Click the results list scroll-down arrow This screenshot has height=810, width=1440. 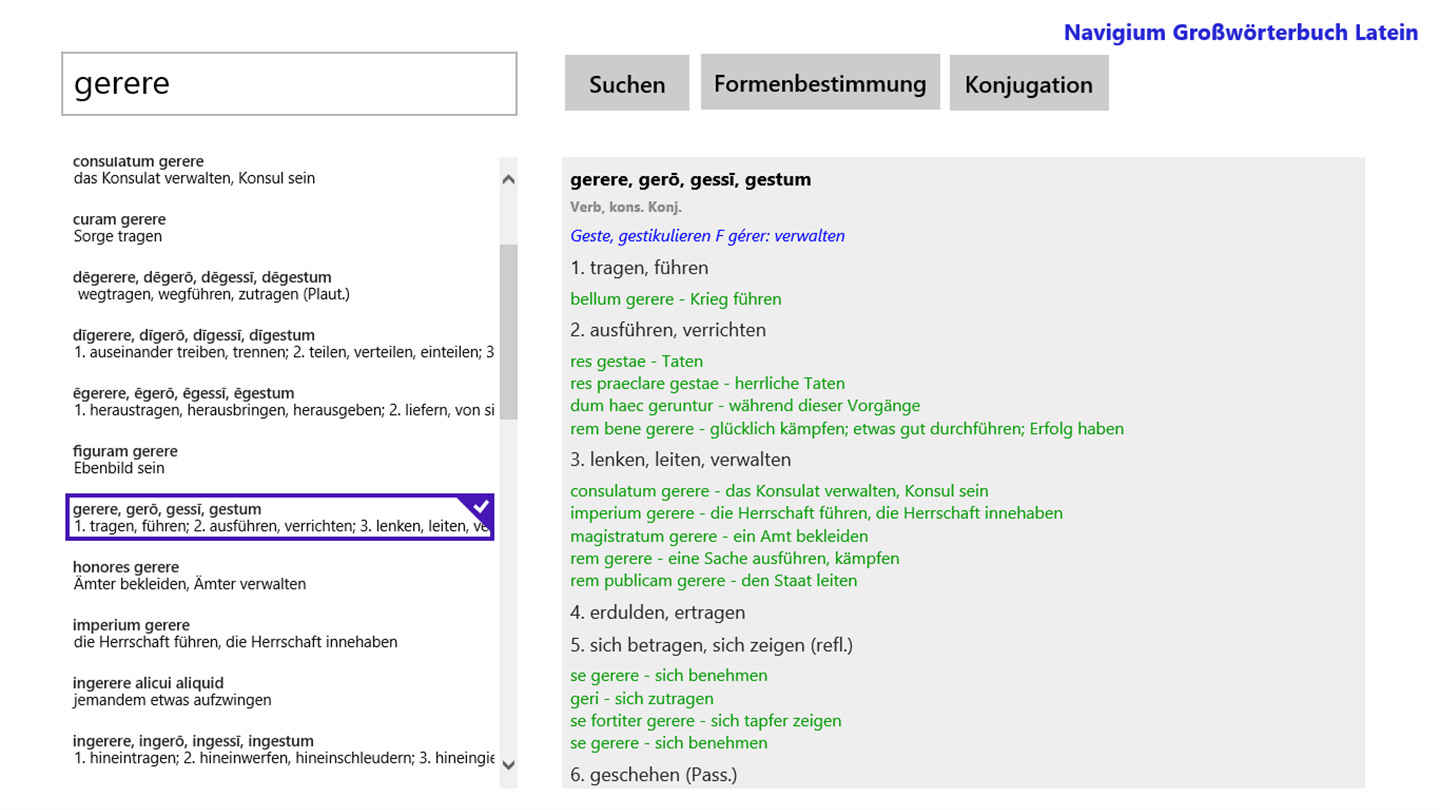click(x=508, y=765)
